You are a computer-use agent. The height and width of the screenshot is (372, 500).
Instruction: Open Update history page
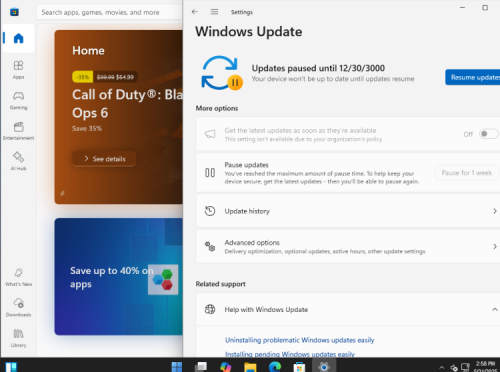point(348,211)
